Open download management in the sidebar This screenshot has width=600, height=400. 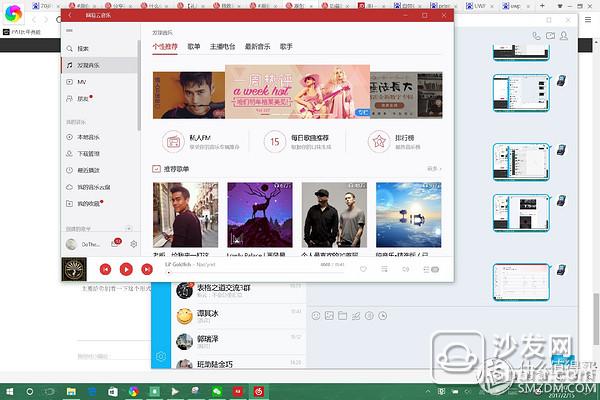coord(99,153)
